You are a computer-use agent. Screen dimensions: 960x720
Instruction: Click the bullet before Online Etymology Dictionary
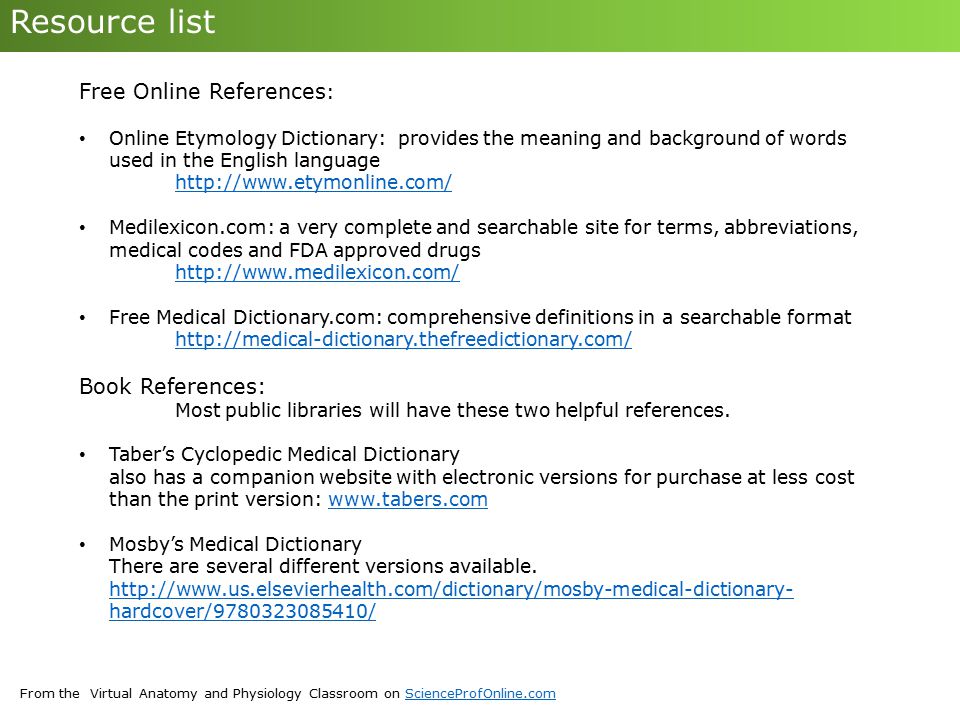click(x=82, y=139)
